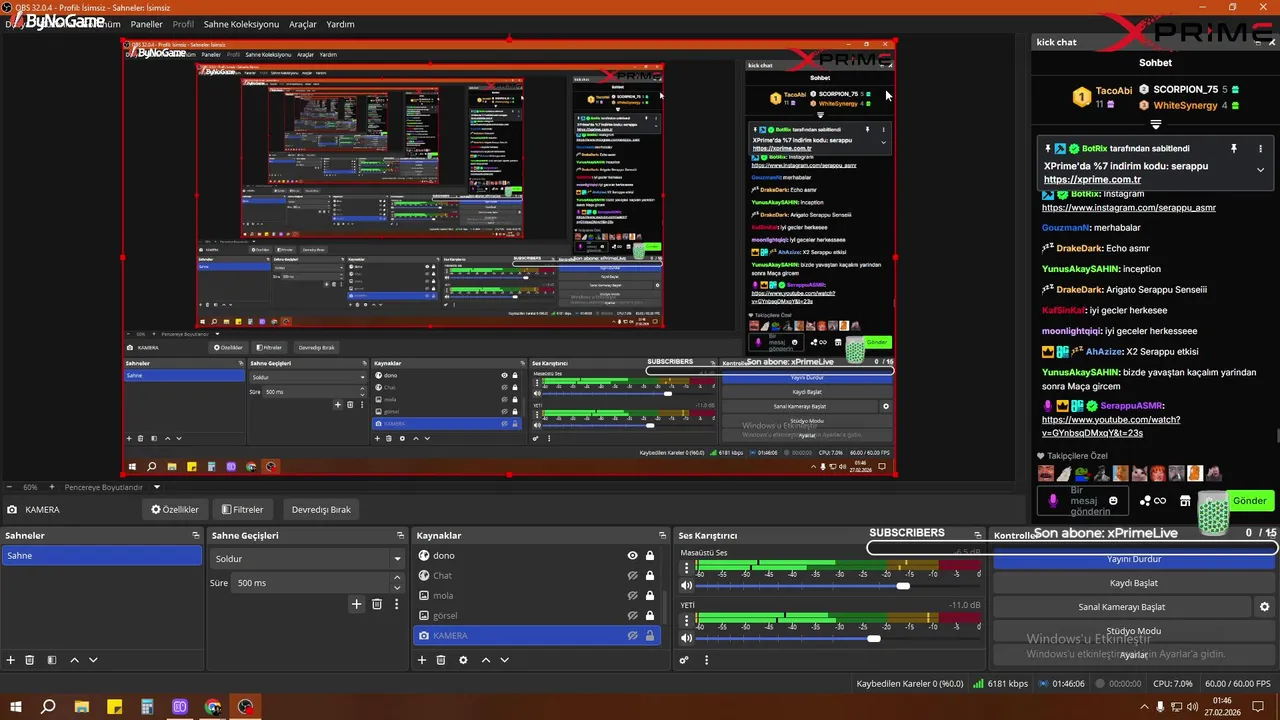Image resolution: width=1280 pixels, height=720 pixels.
Task: Open Paneller menu
Action: (147, 24)
